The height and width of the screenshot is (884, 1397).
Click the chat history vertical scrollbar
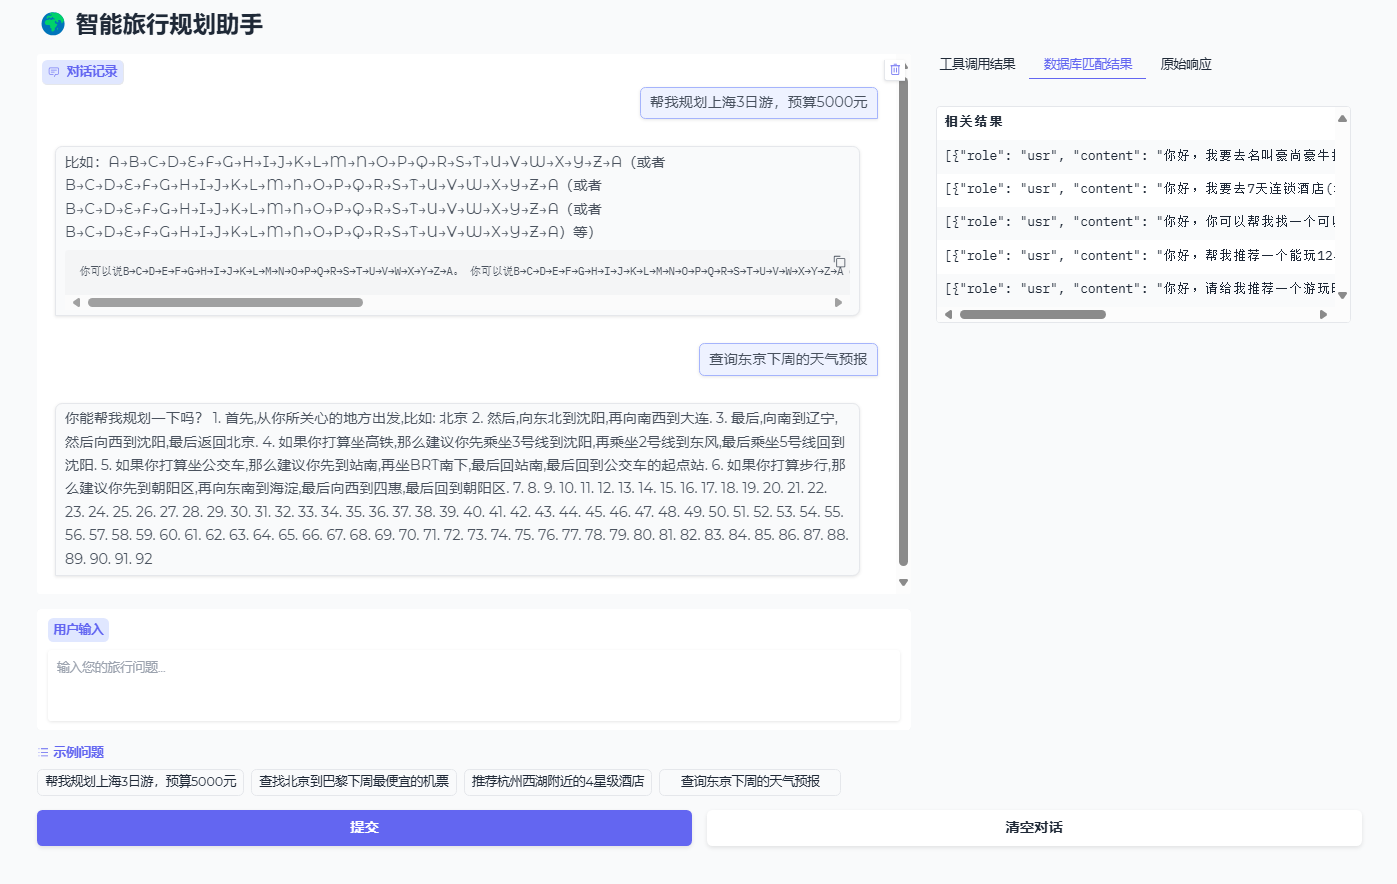(x=903, y=322)
